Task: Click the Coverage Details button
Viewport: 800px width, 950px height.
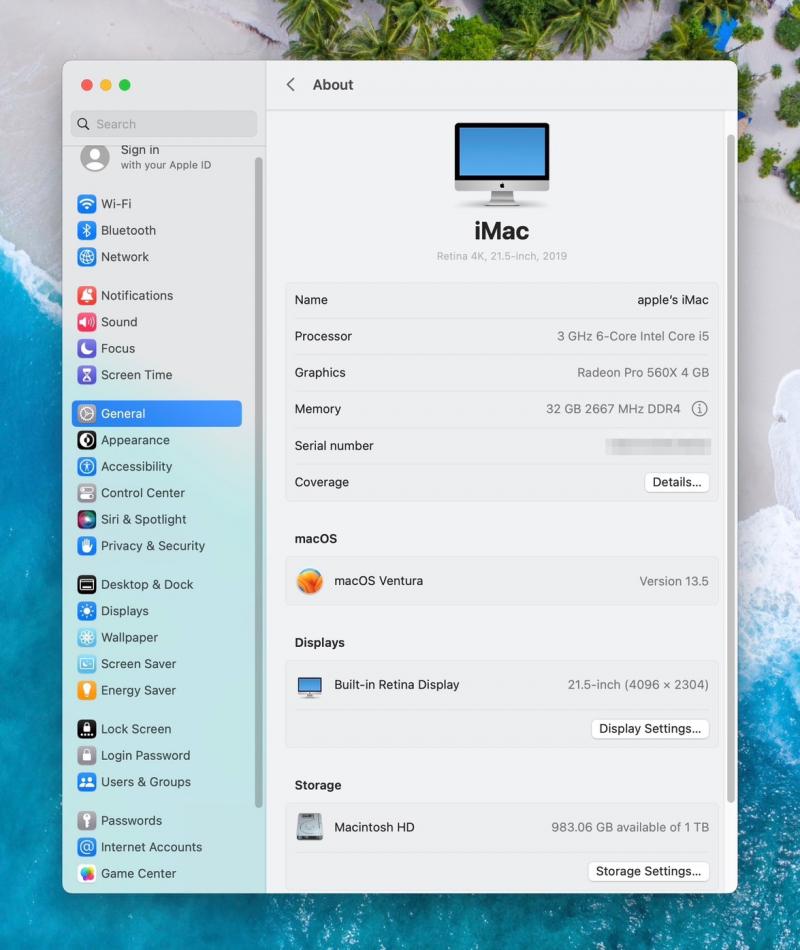Action: click(x=676, y=482)
